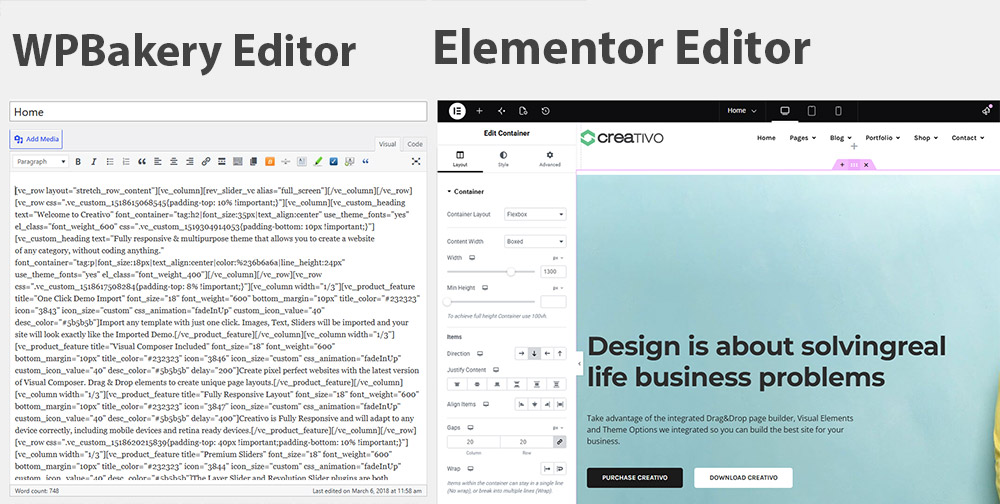
Task: Open the Min Height px unit selector
Action: (x=558, y=288)
